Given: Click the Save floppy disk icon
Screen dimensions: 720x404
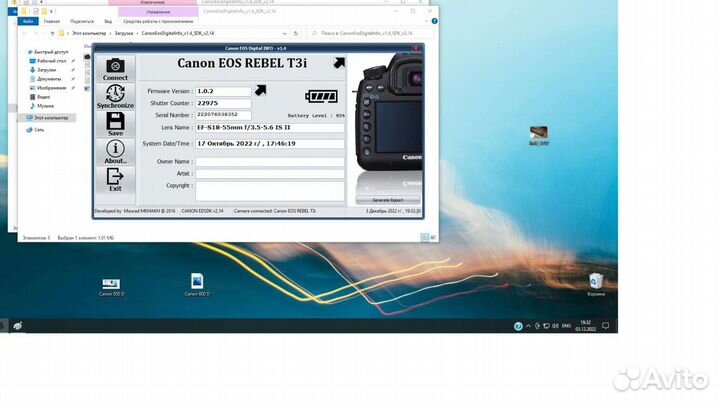Looking at the screenshot, I should pos(115,123).
